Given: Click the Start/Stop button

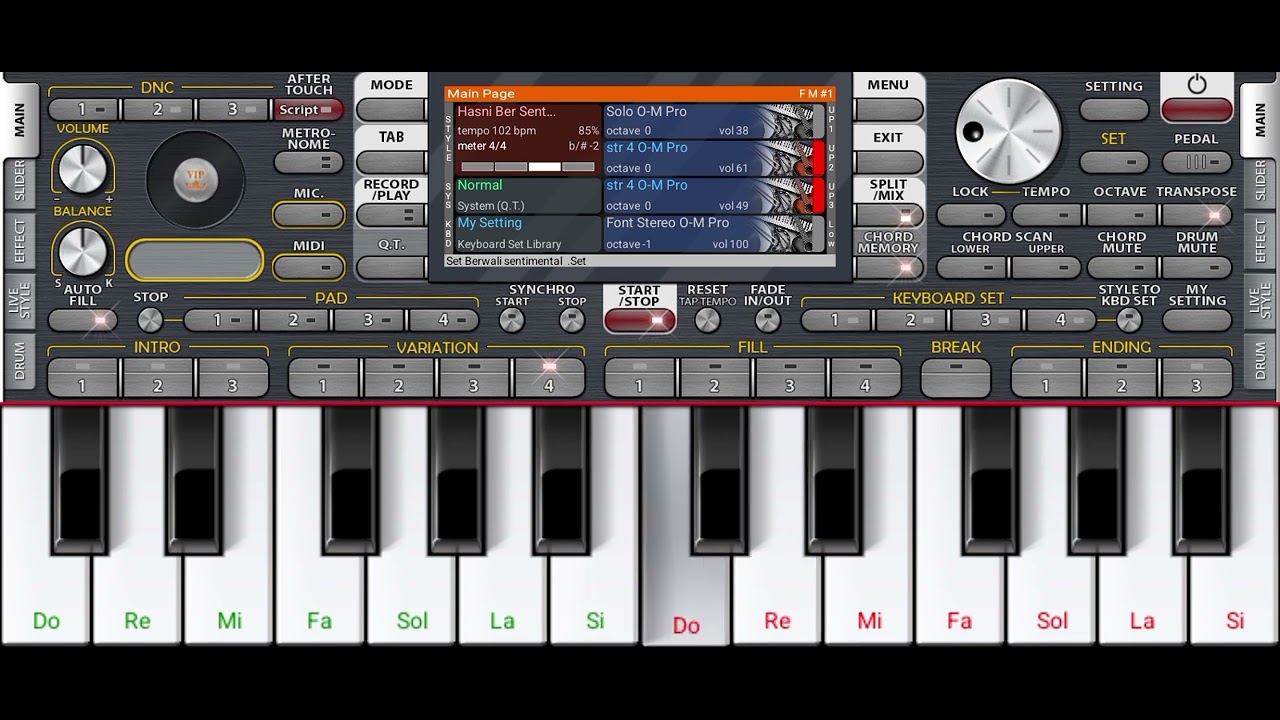Looking at the screenshot, I should (x=639, y=320).
